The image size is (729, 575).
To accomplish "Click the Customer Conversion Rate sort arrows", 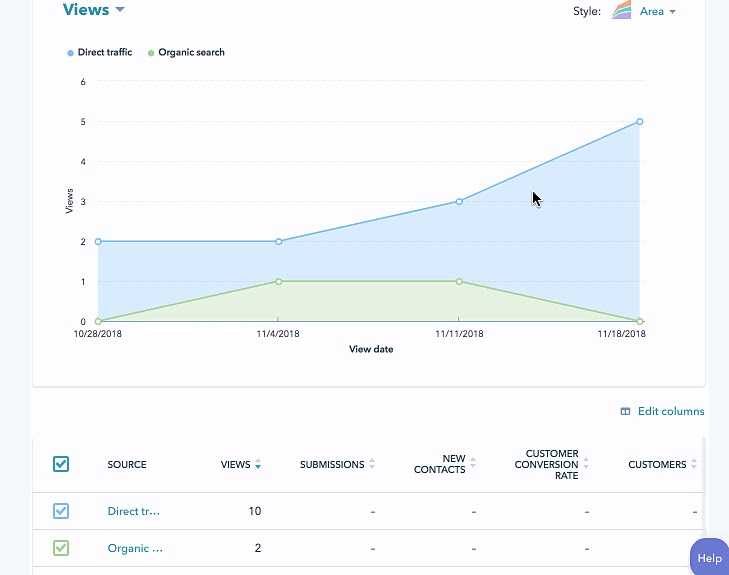I will pos(586,464).
